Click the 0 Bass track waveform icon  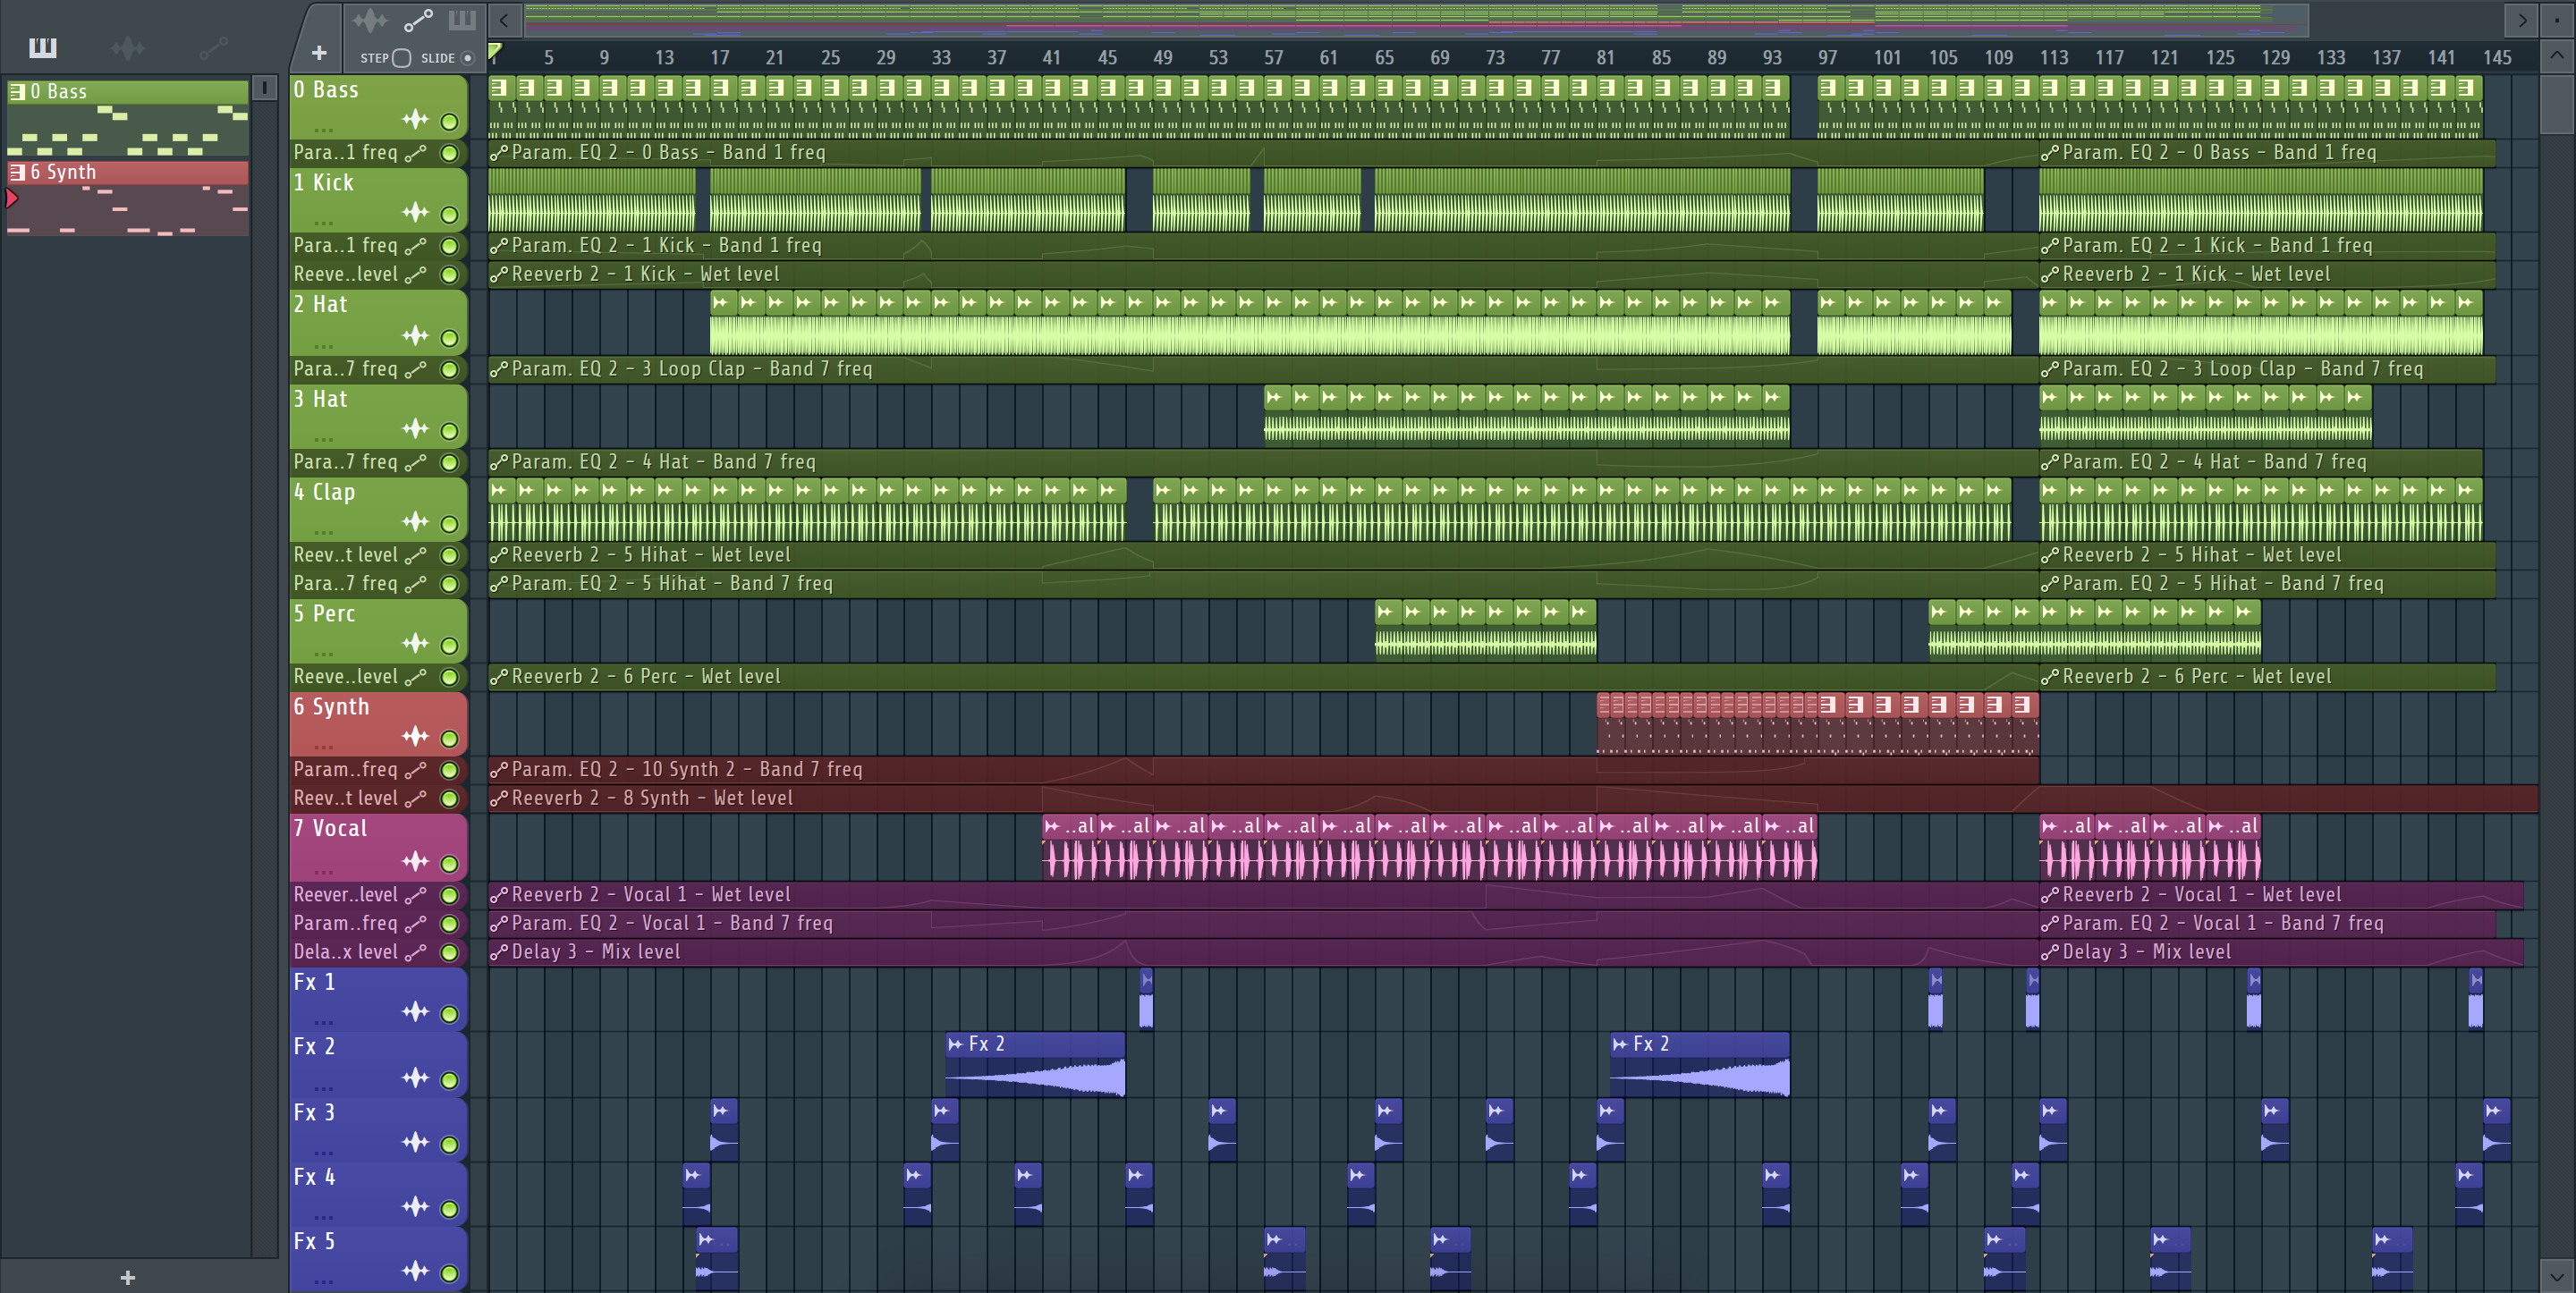click(x=415, y=120)
